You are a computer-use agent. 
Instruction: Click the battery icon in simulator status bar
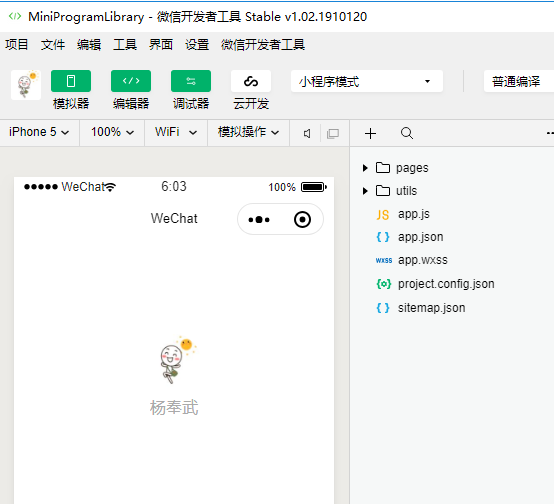[314, 187]
